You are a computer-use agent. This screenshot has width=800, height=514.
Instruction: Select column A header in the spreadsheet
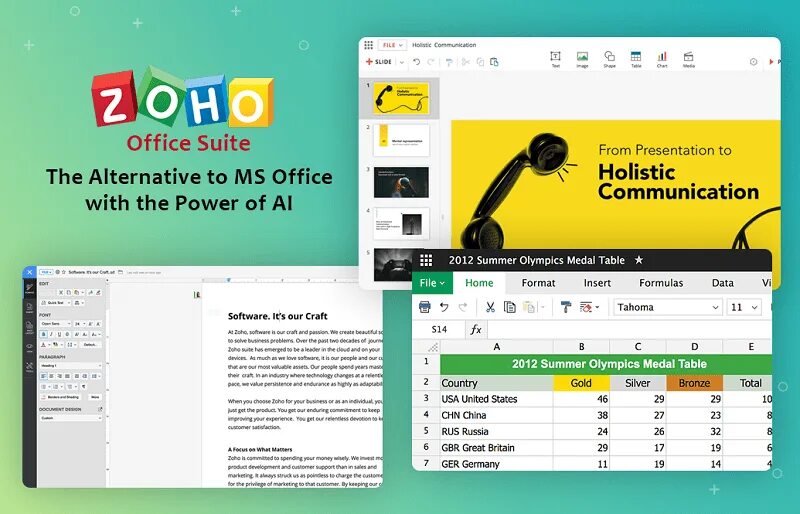[496, 347]
